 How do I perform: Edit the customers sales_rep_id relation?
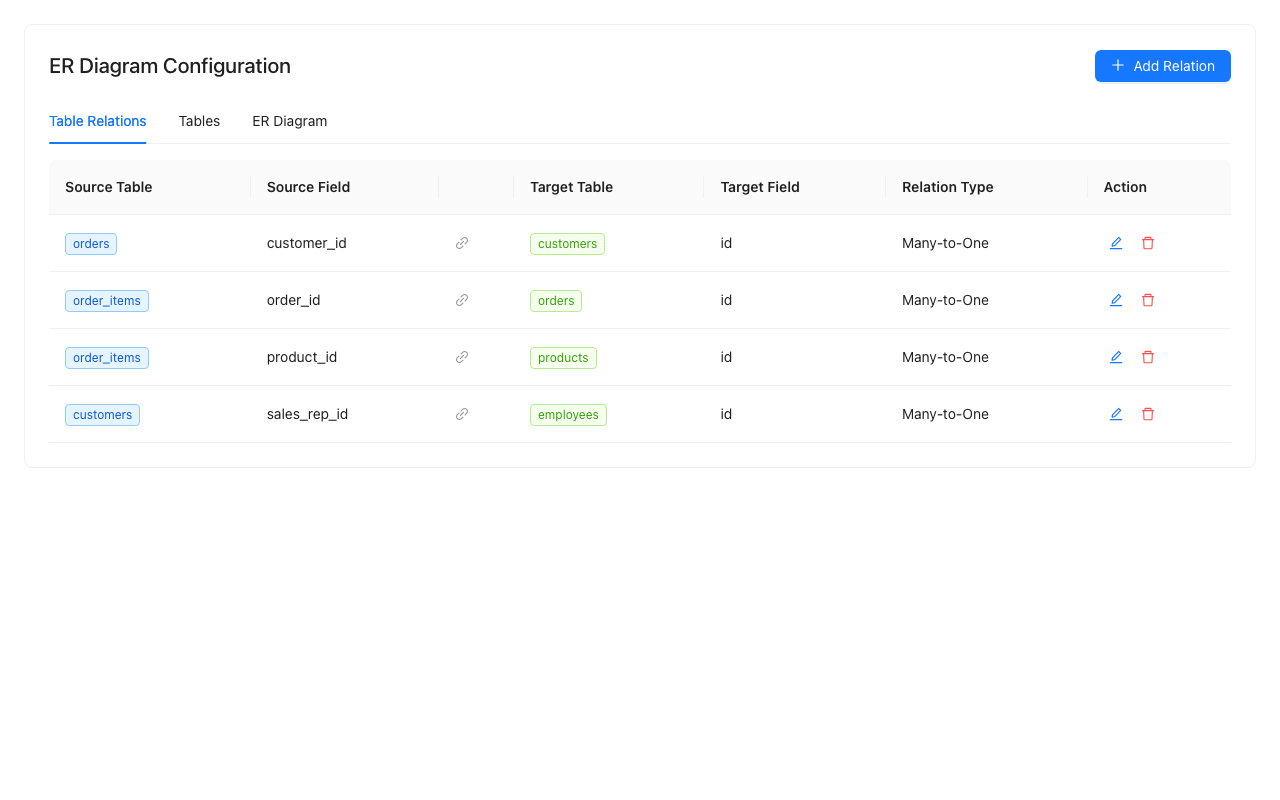[1116, 414]
